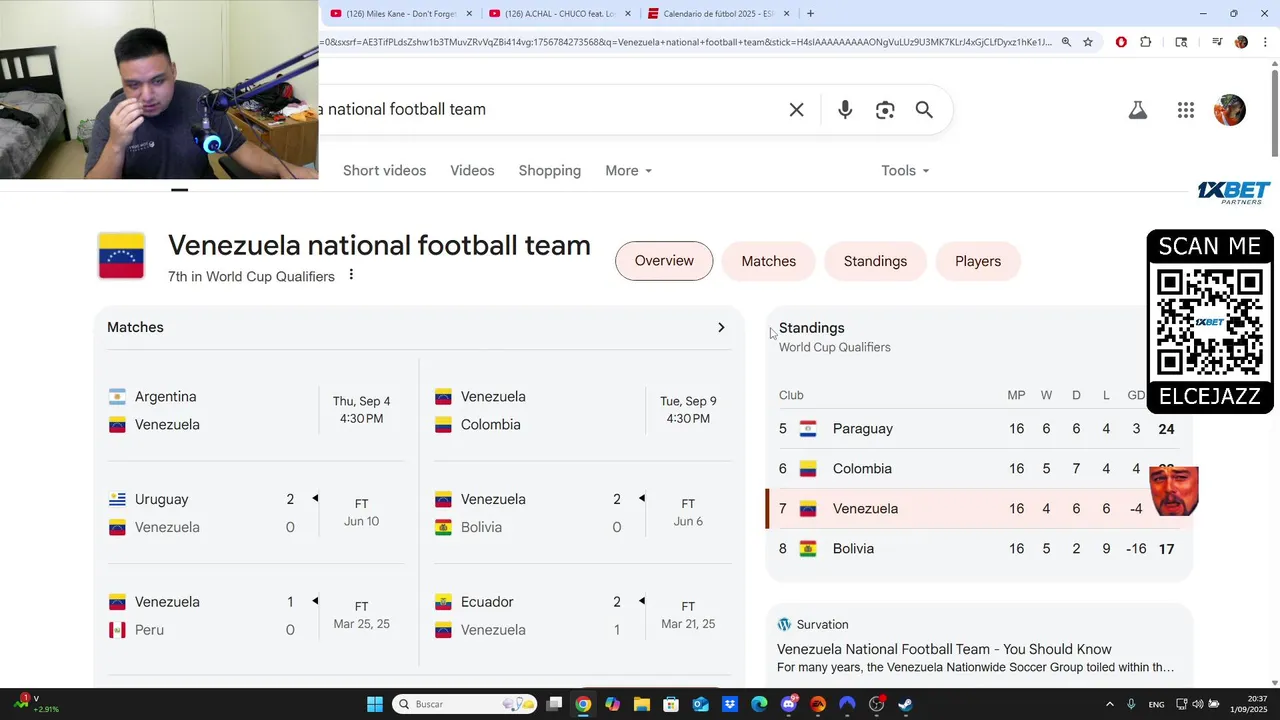Click the Colombia standings row
Screen dimensions: 1280x720
(979, 469)
